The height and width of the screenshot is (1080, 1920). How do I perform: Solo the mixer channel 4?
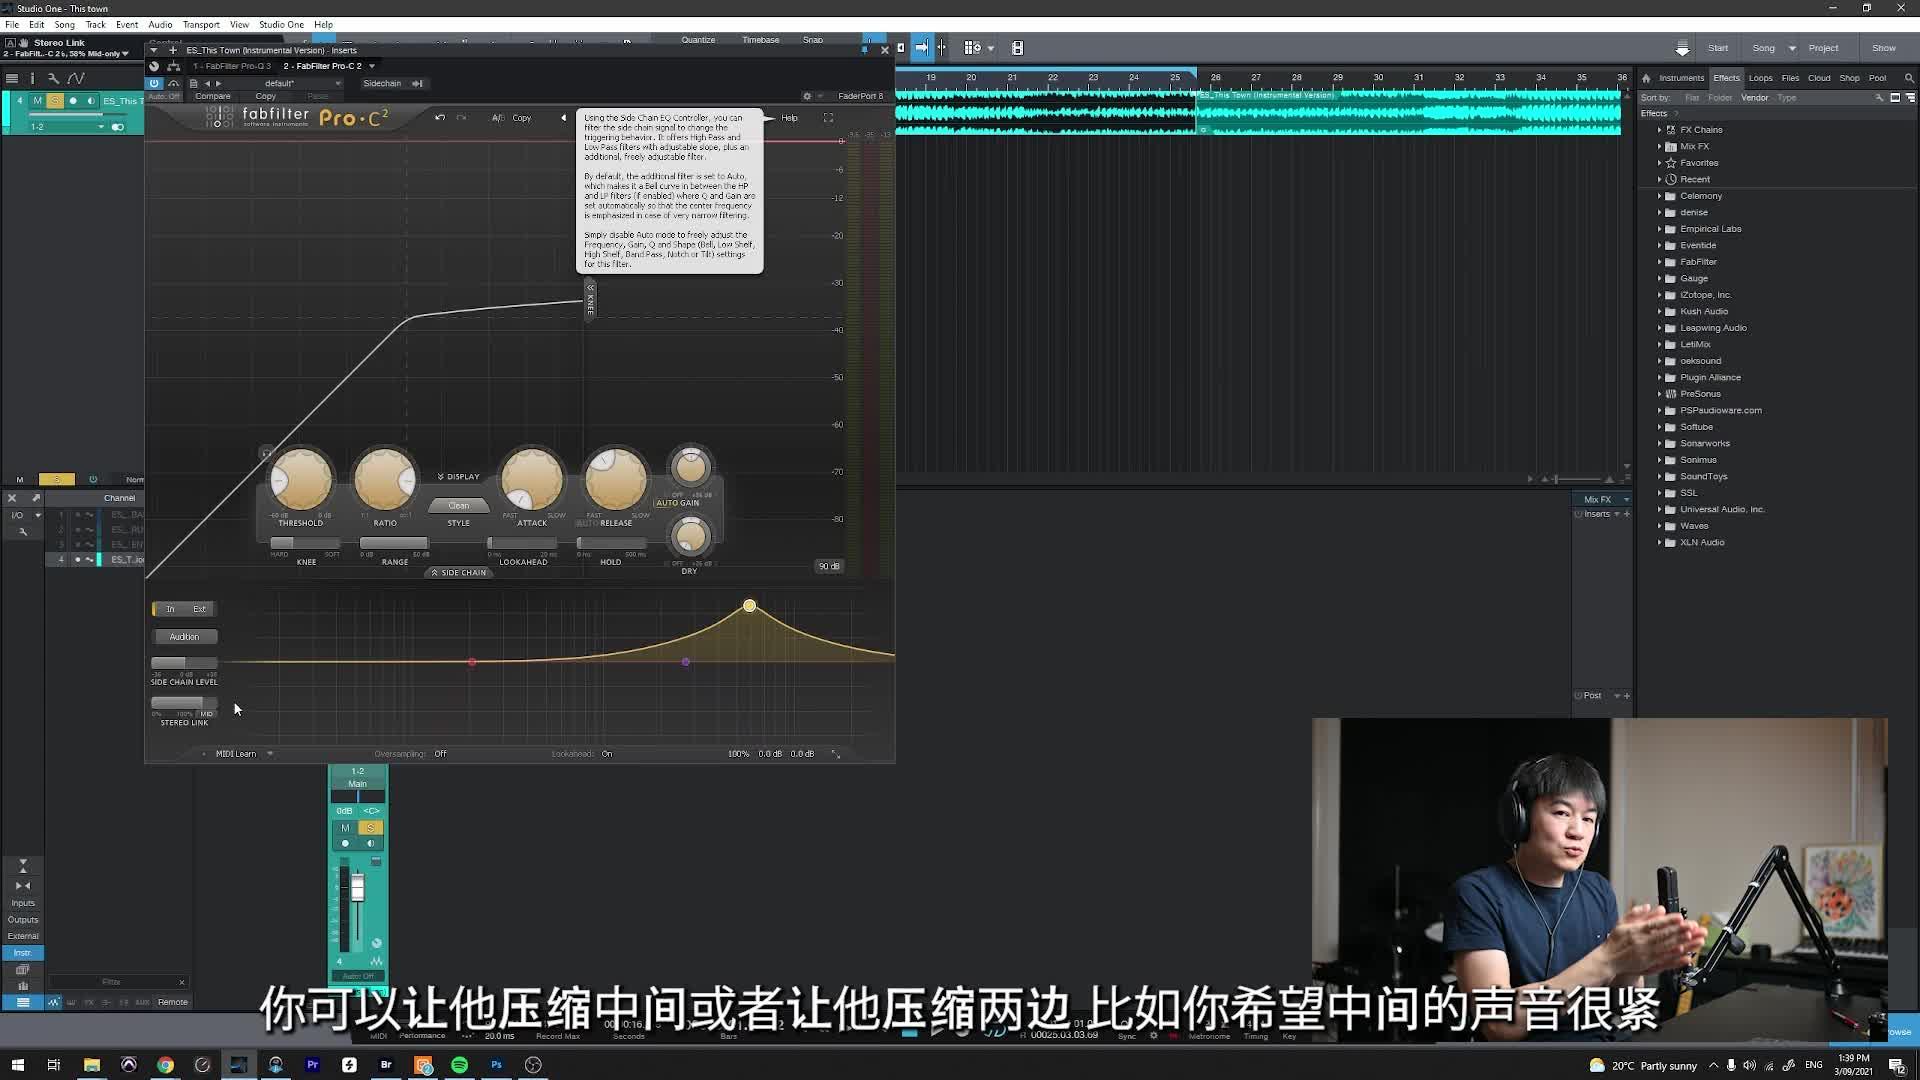(x=370, y=828)
